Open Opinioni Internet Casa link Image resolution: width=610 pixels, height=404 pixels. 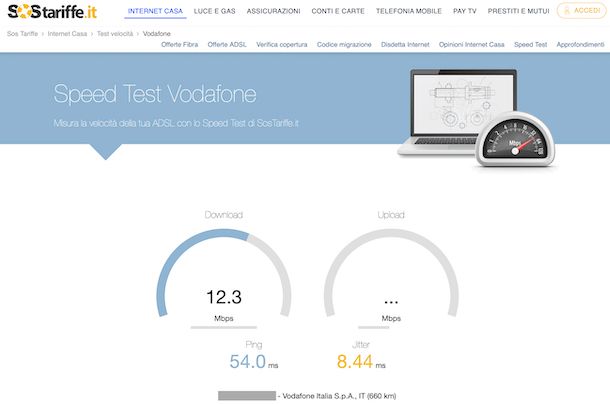[x=472, y=45]
